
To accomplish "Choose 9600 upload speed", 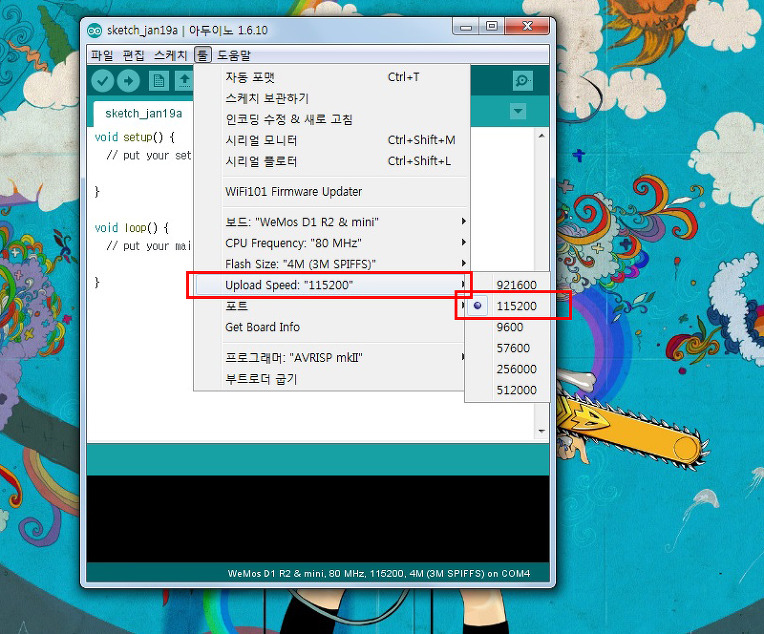I will (507, 327).
